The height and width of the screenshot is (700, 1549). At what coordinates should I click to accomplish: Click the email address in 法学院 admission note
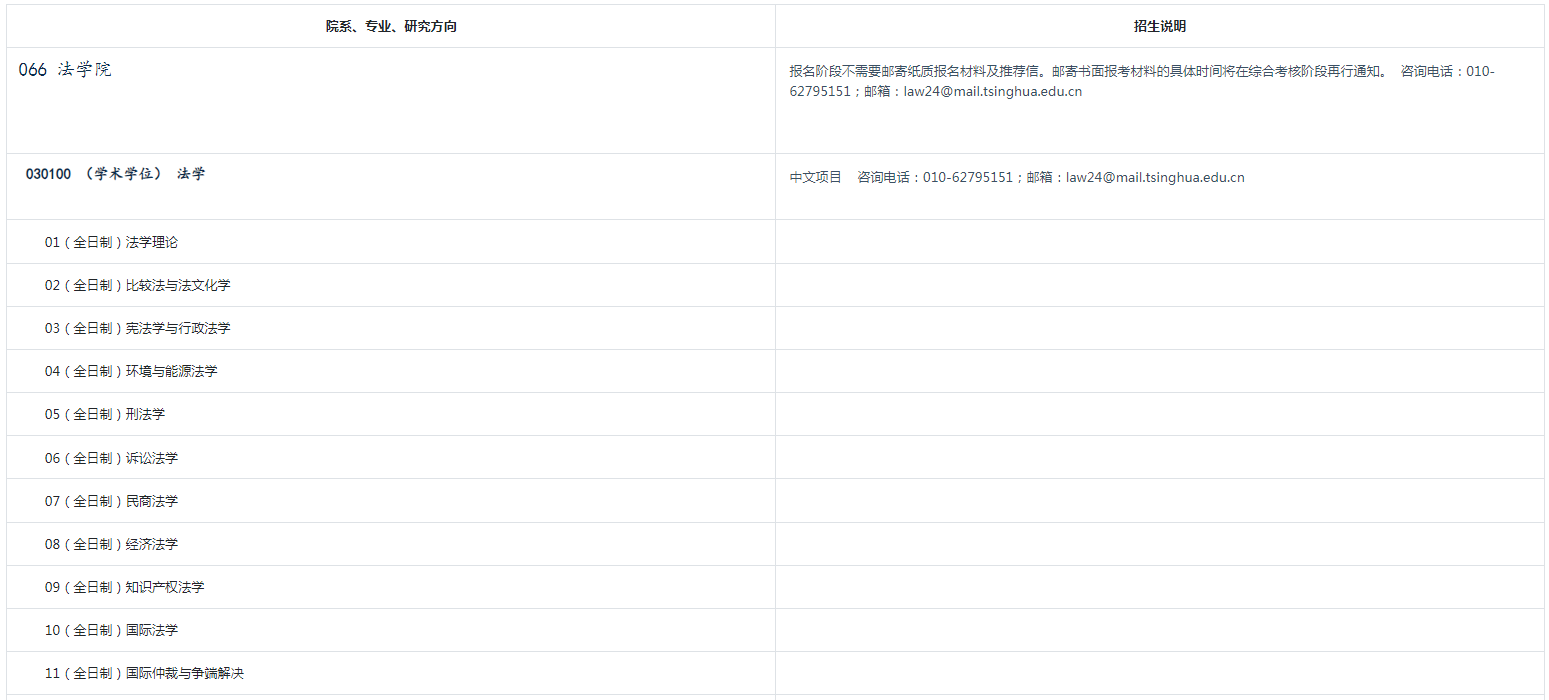point(992,92)
